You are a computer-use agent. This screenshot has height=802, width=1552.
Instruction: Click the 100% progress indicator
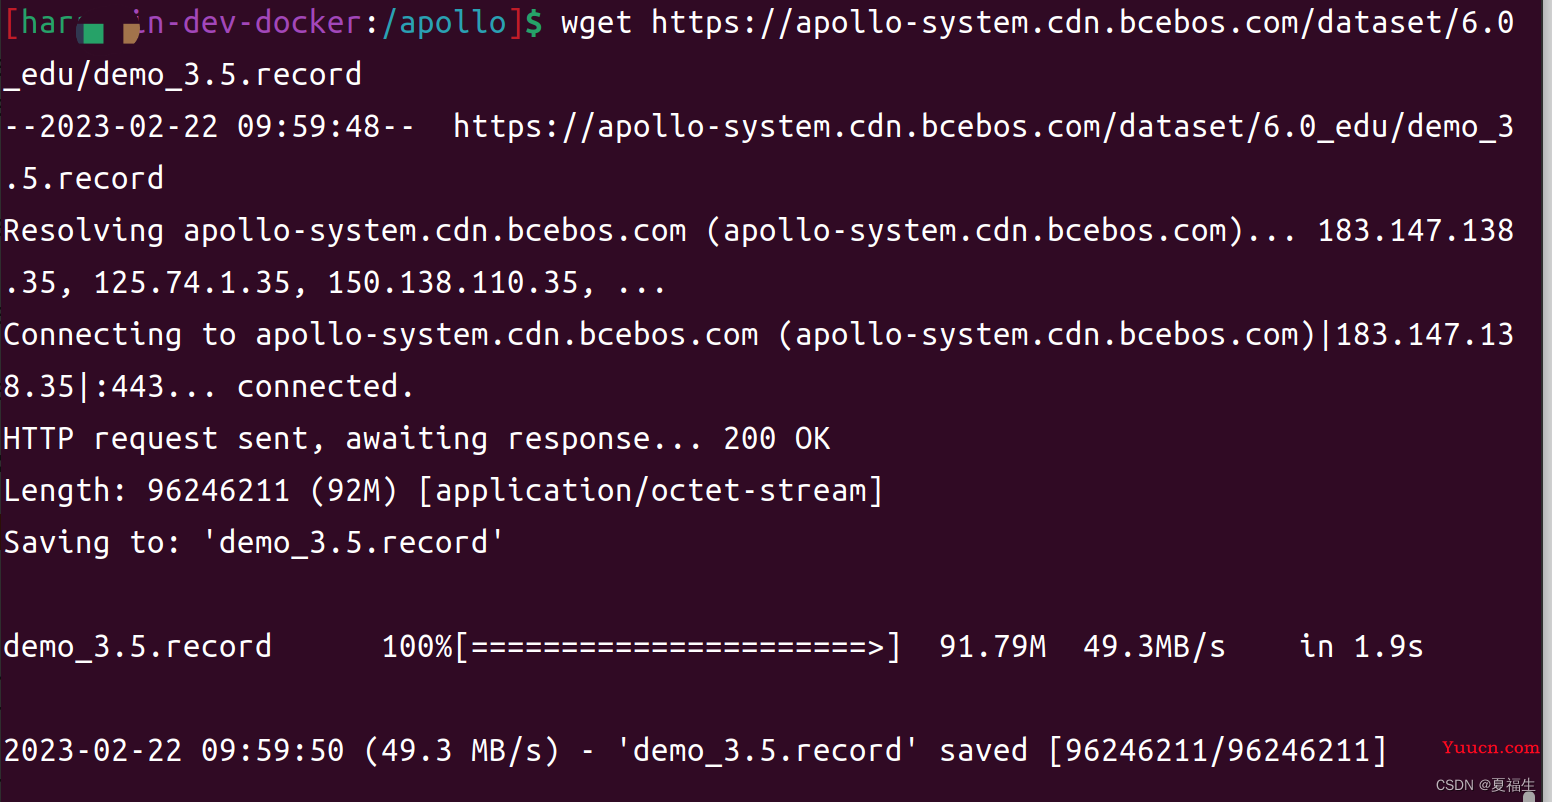click(x=417, y=647)
